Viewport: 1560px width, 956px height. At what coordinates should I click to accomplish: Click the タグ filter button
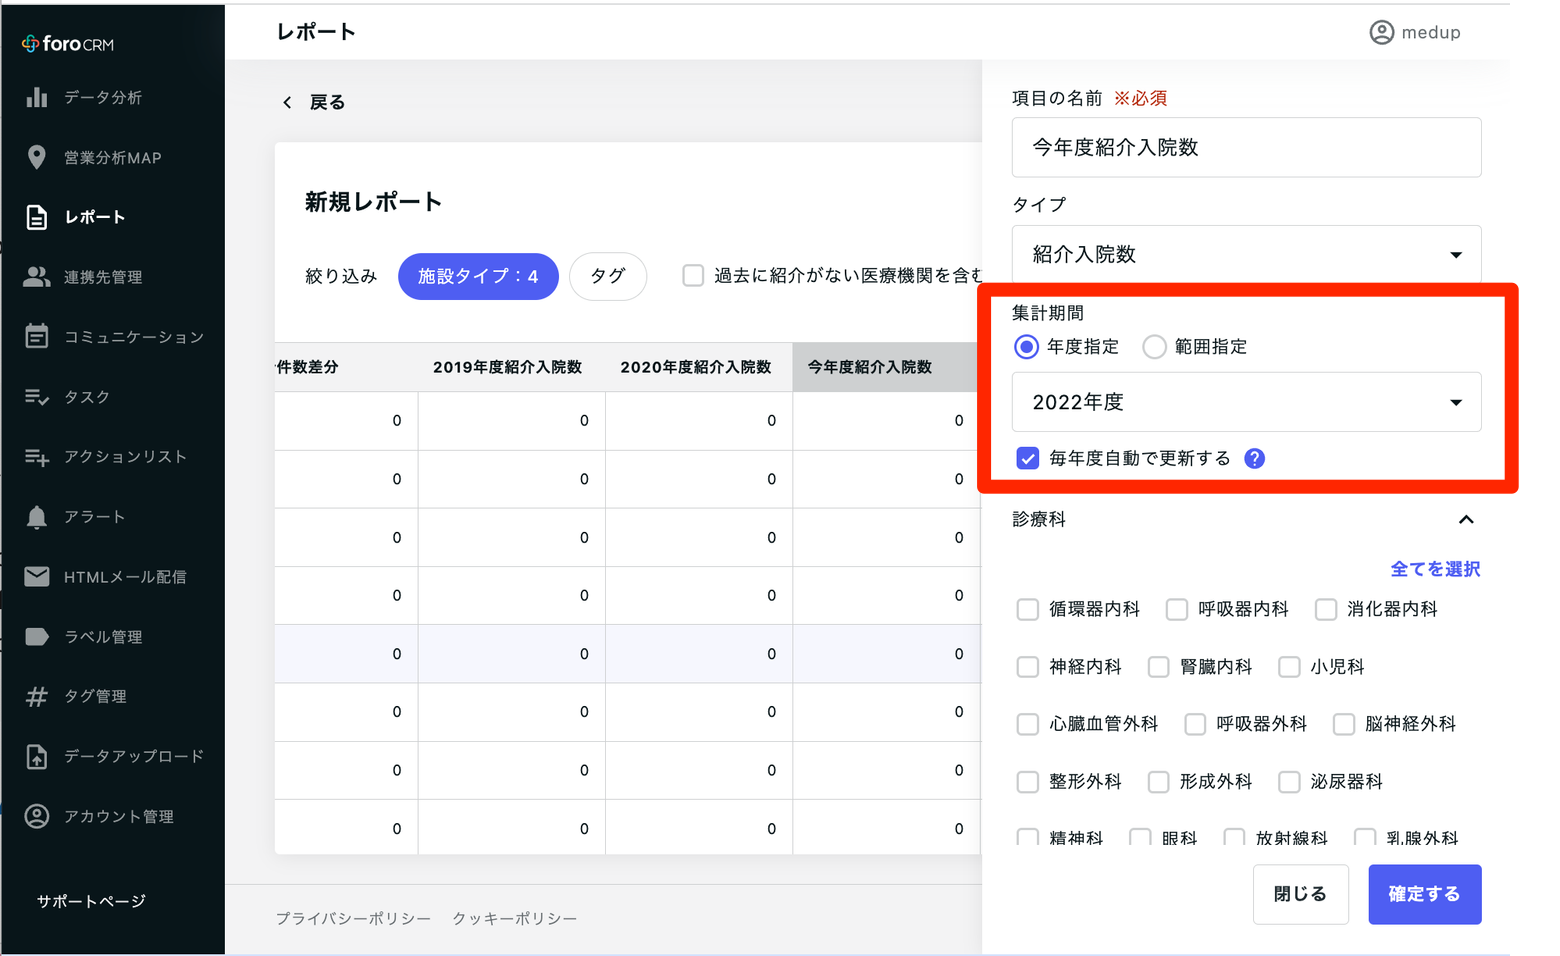point(608,276)
